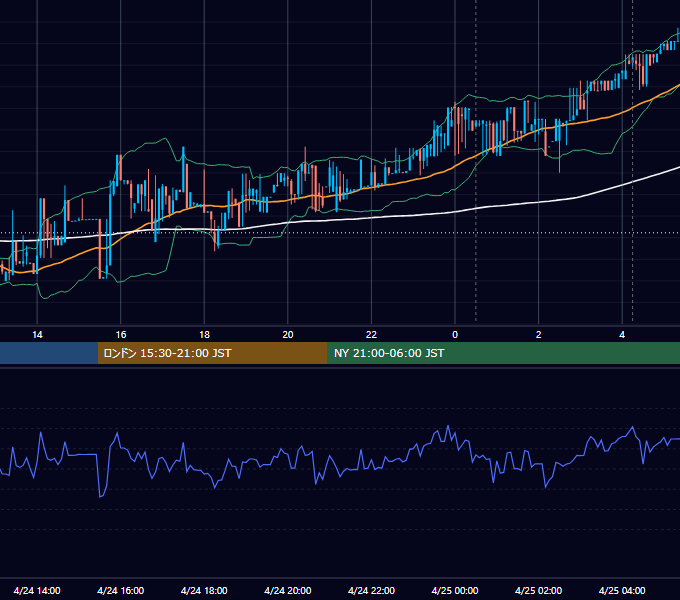Click the 2 hour label on price chart axis
The image size is (680, 600).
[x=539, y=335]
